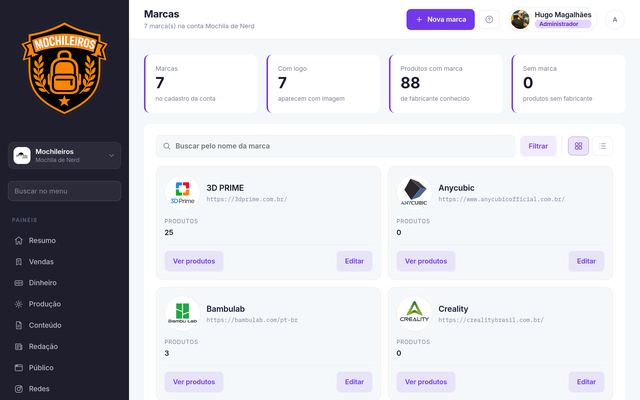Edit the 3D PRIME brand
The width and height of the screenshot is (640, 400).
[354, 261]
